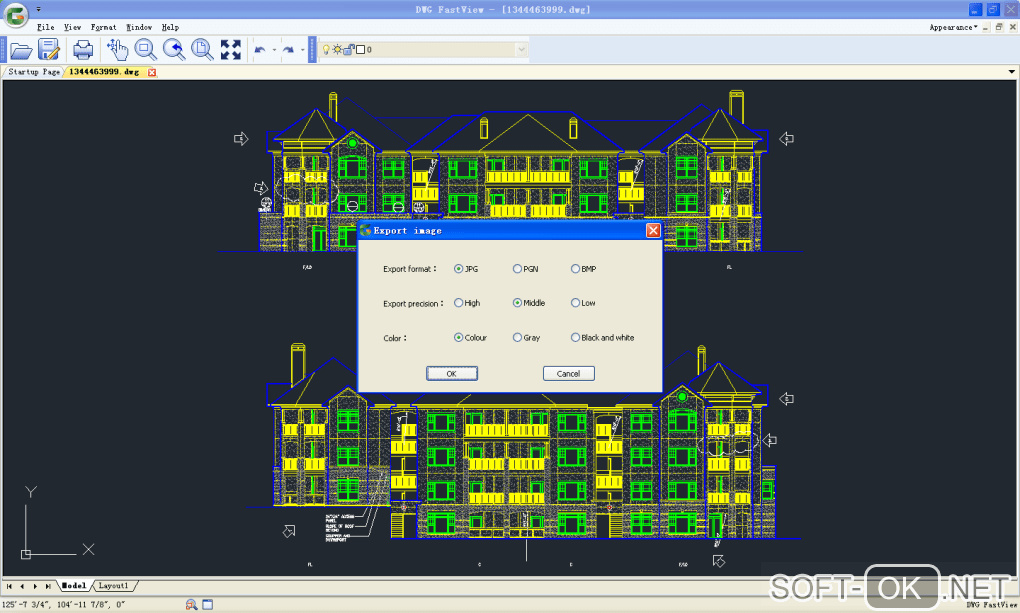Select the Pan hand tool

[x=117, y=49]
